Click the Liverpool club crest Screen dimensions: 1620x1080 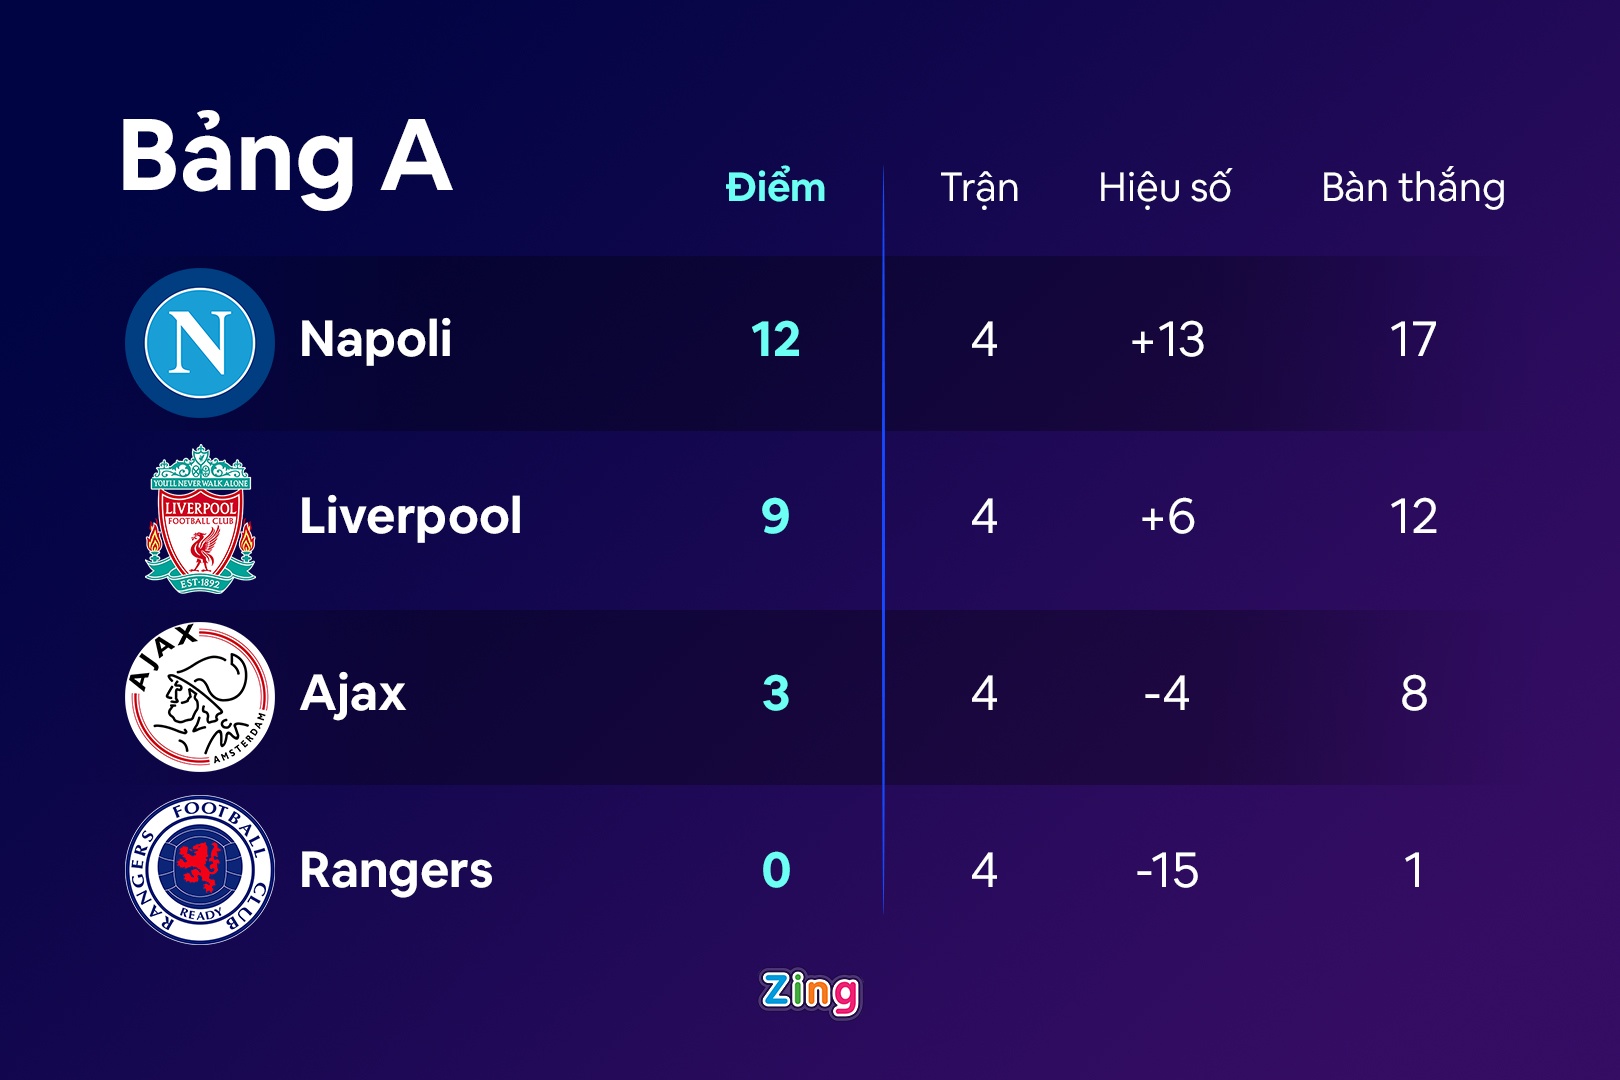coord(200,519)
